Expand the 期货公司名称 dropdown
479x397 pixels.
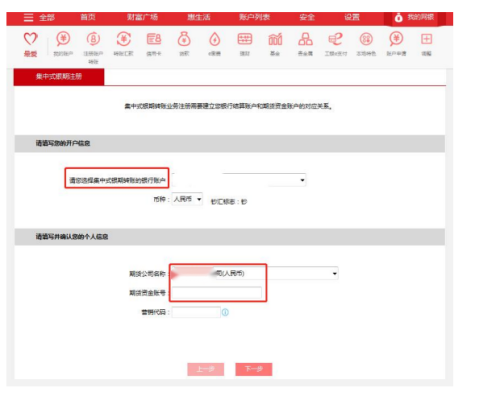pos(255,273)
